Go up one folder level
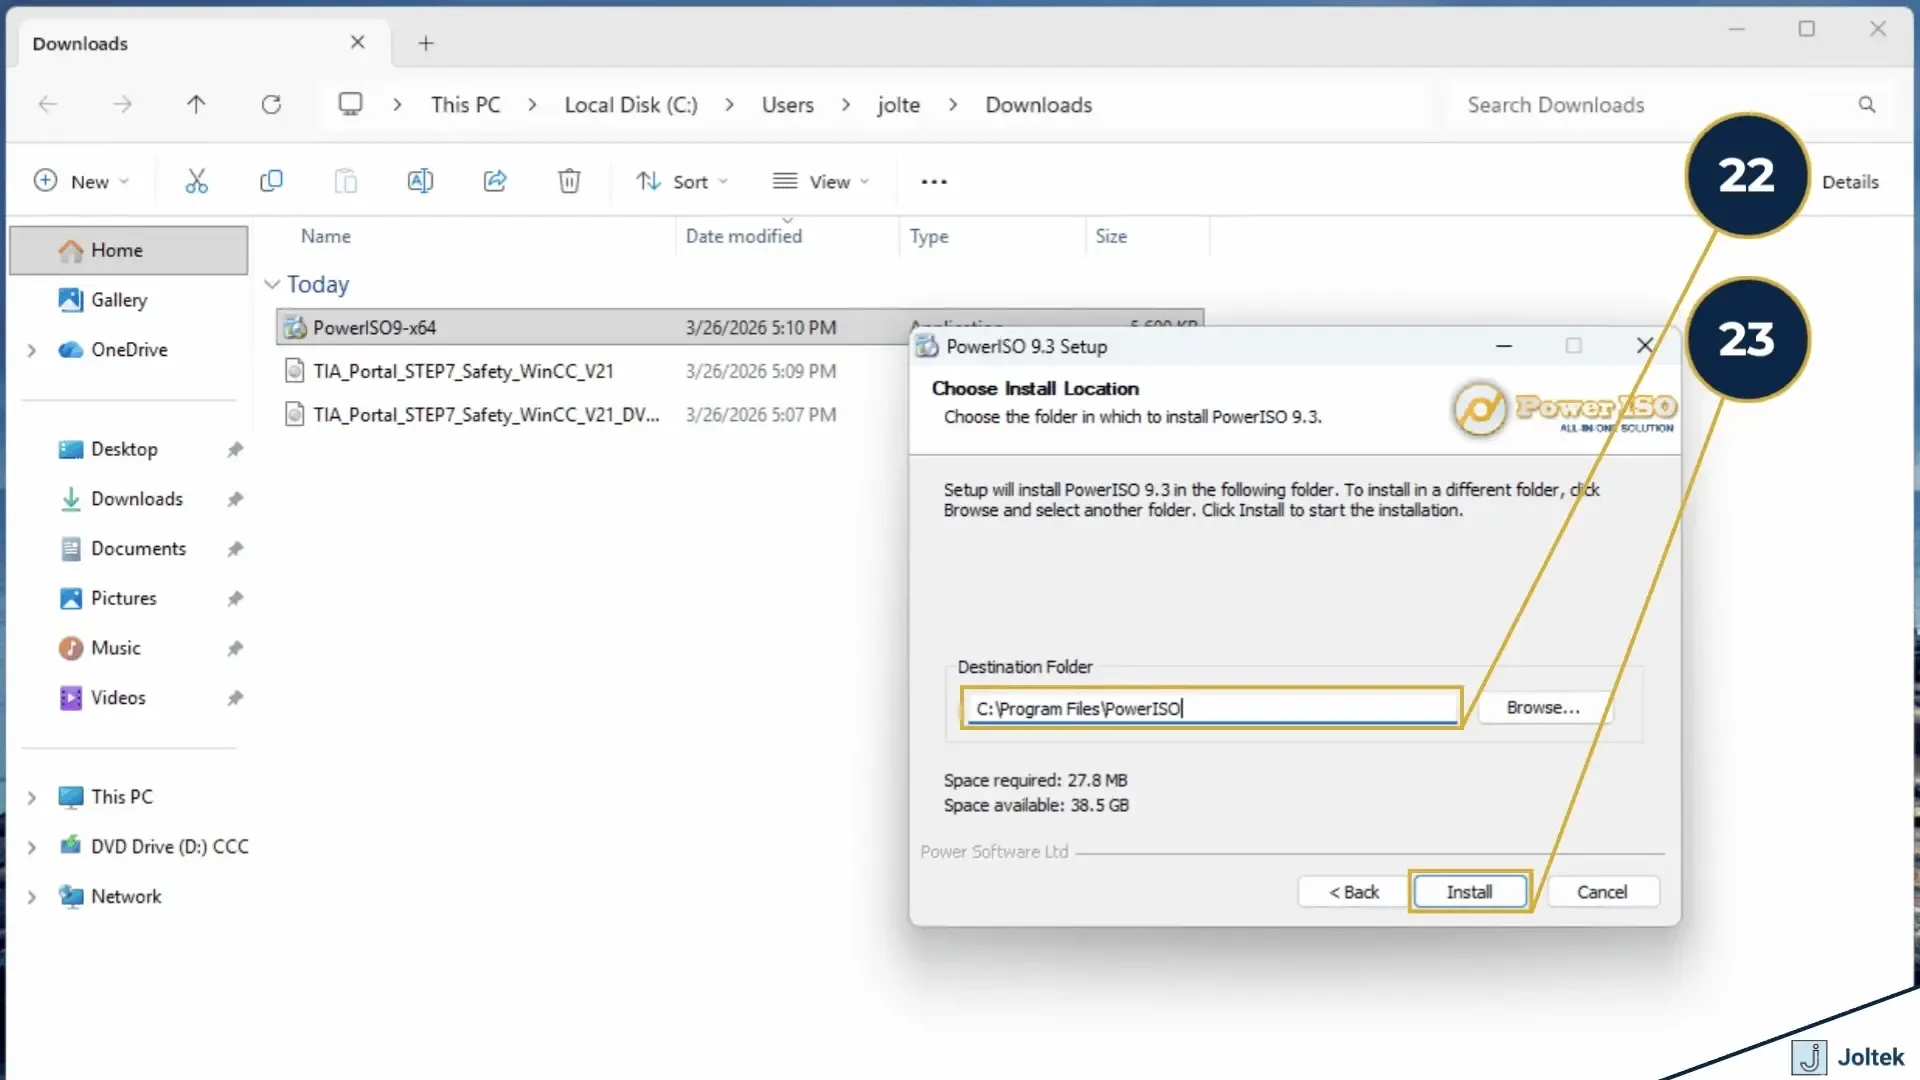 pyautogui.click(x=196, y=104)
